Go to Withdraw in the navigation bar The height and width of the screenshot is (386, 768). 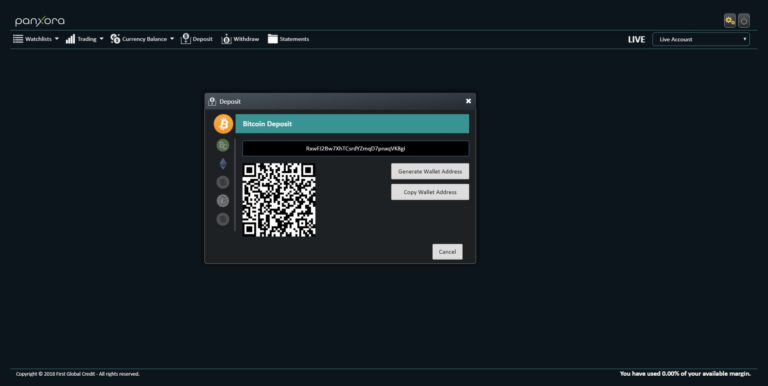(x=240, y=39)
